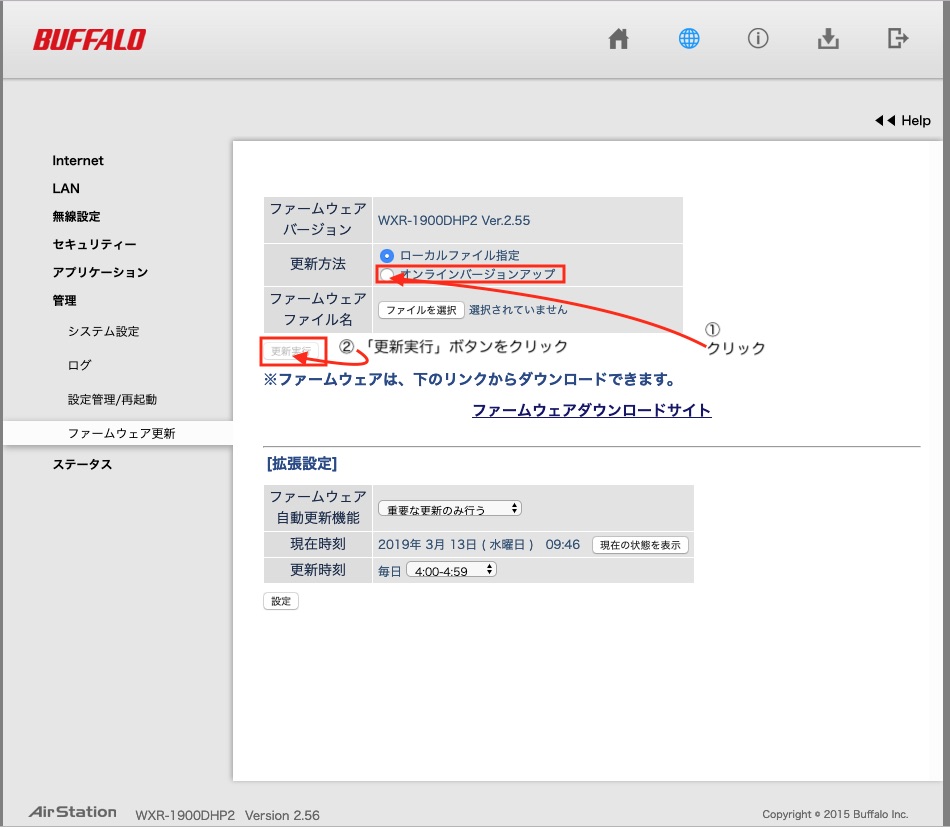Click the globe internet icon

pyautogui.click(x=688, y=39)
